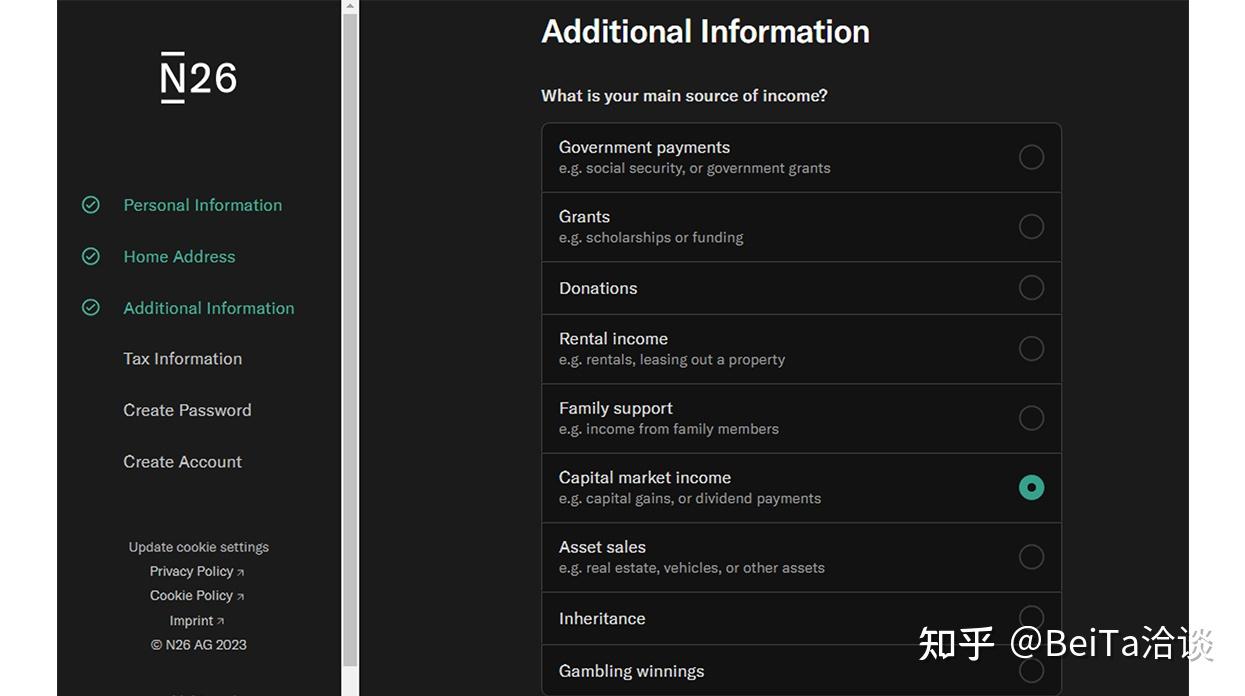Click the Personal Information checkmark icon
1245x696 pixels.
91,205
